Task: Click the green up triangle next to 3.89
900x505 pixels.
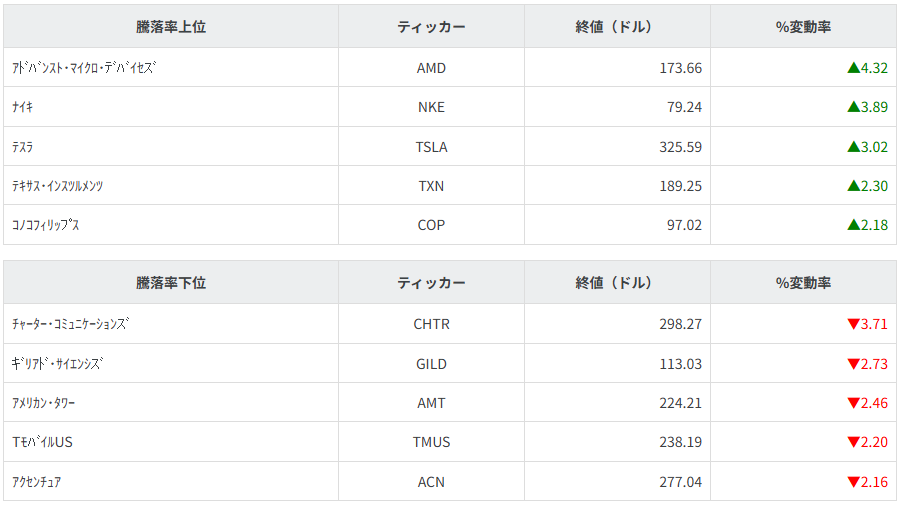Action: point(853,107)
